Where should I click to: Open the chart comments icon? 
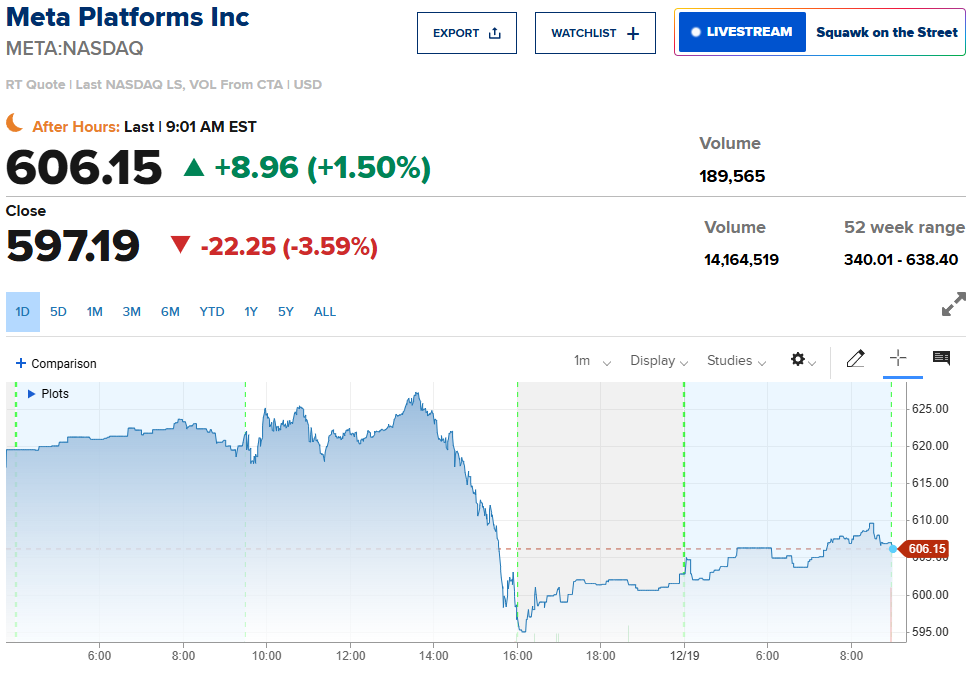pos(941,358)
